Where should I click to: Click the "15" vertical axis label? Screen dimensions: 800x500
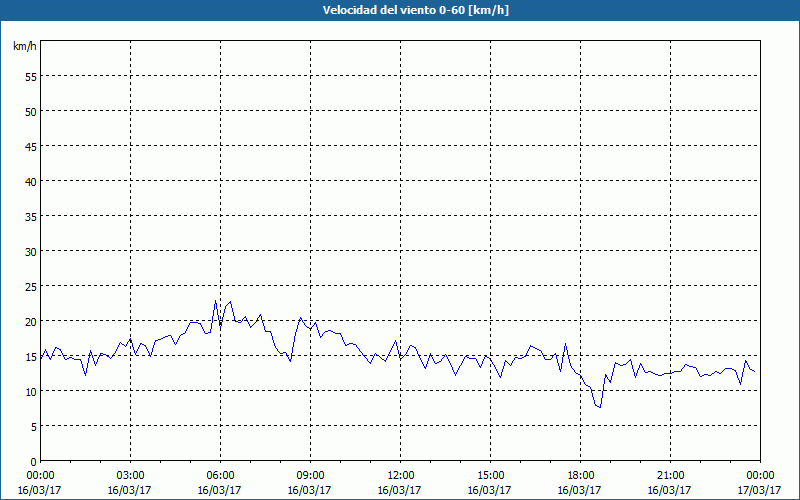[31, 357]
